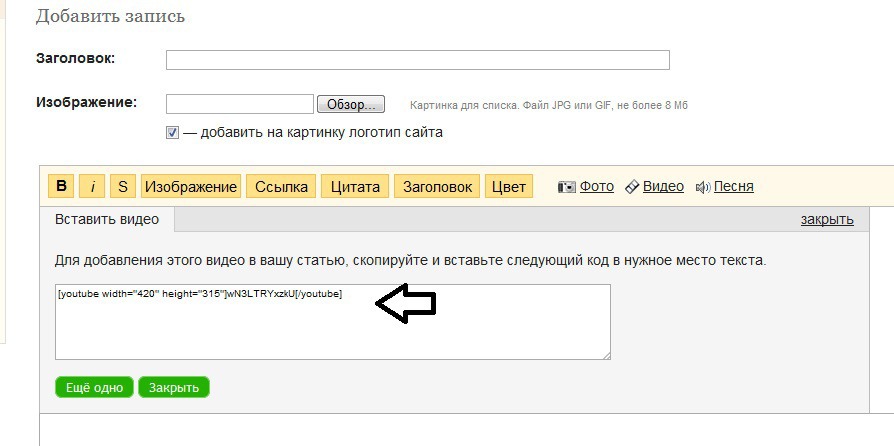Click the camera icon next to Фото
The image size is (894, 446).
[x=566, y=187]
